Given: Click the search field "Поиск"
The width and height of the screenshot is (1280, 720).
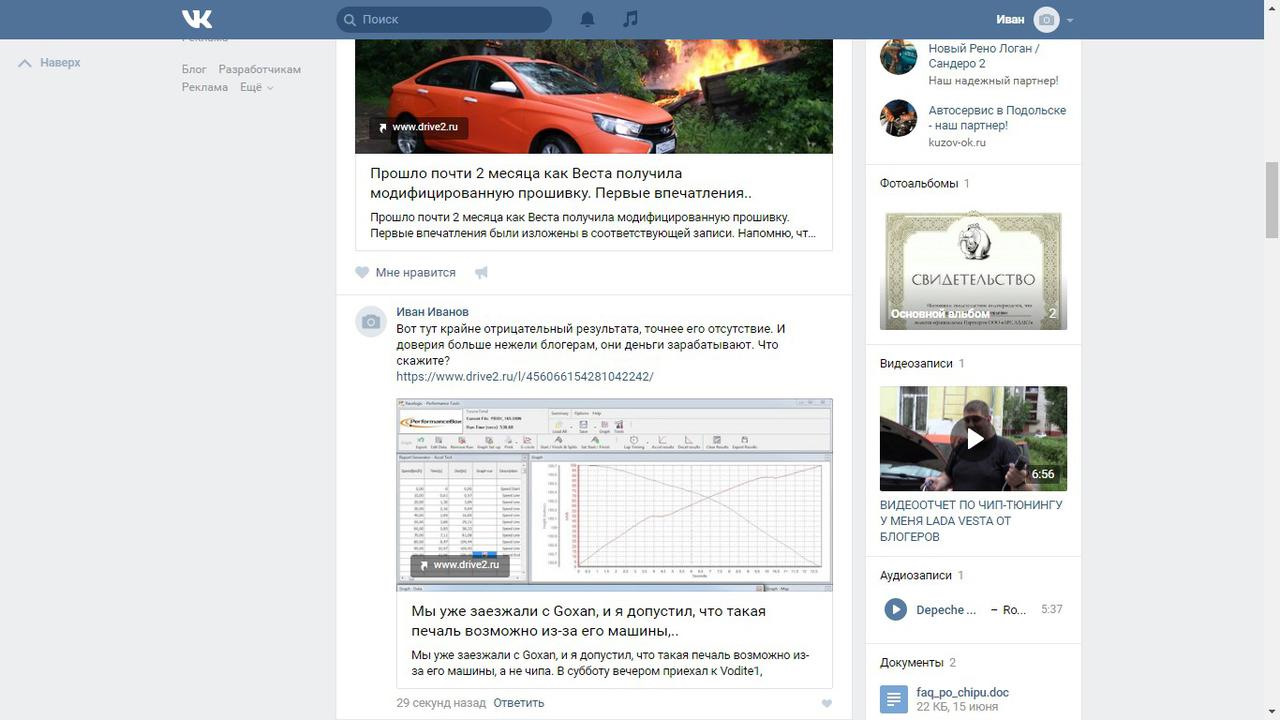Looking at the screenshot, I should coord(444,19).
